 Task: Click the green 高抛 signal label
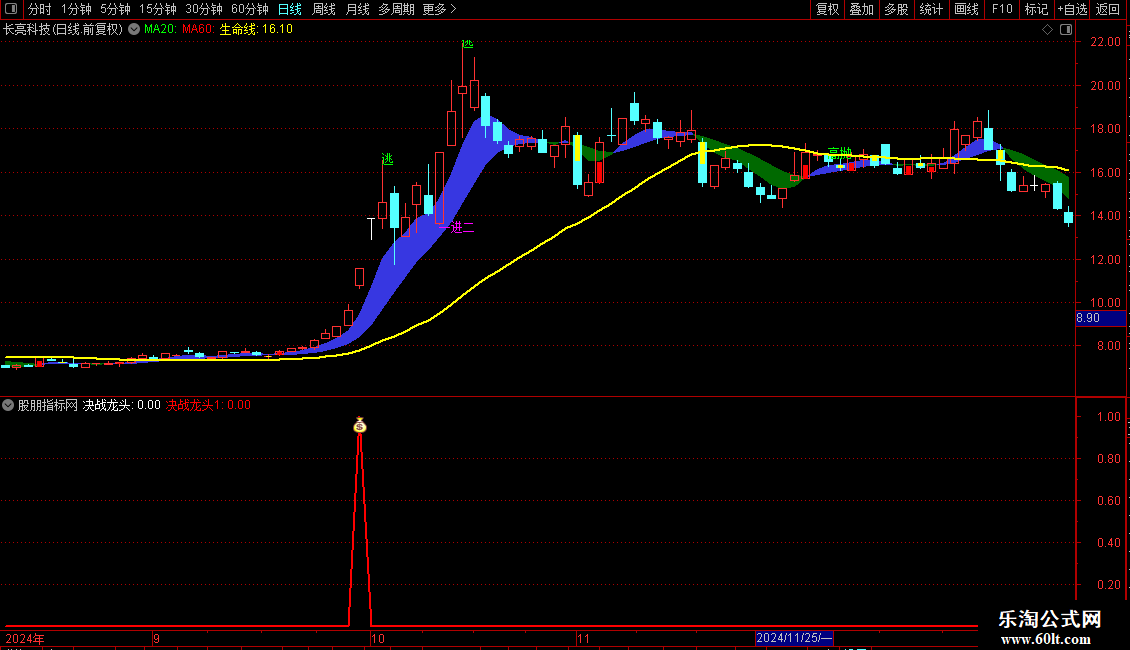tap(840, 152)
